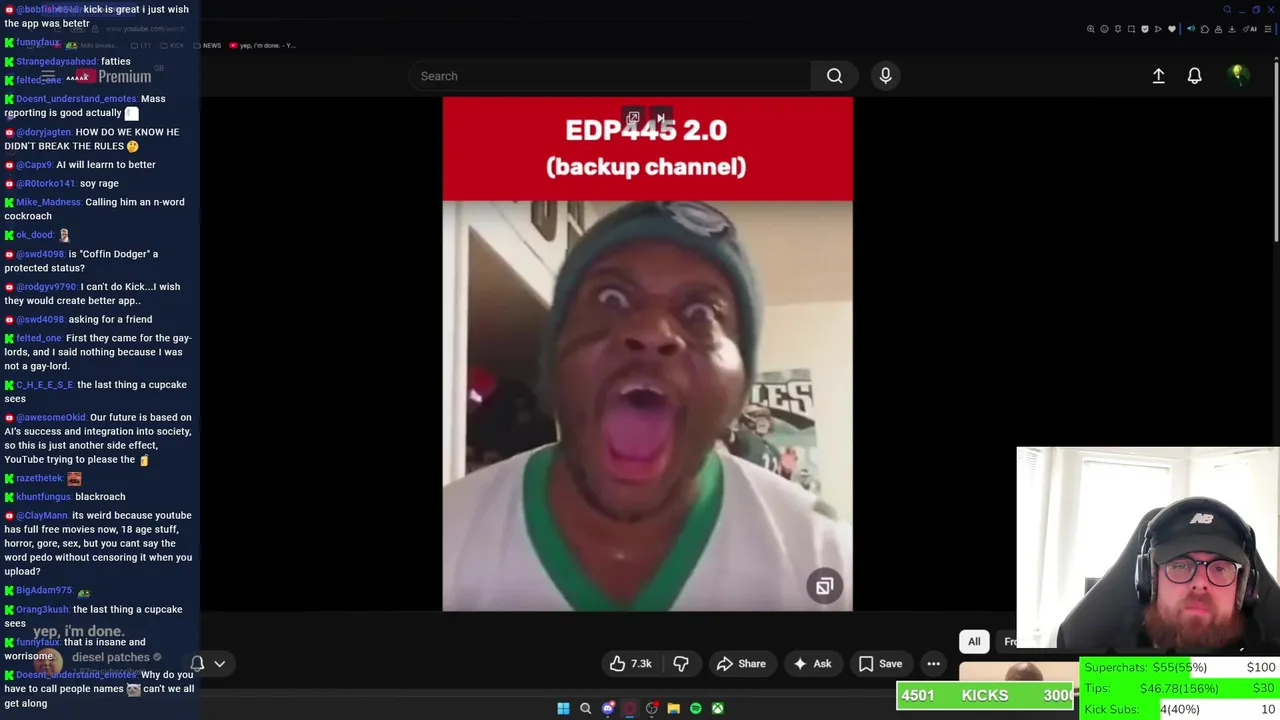
Task: Click the YouTube page scrollbar
Action: (x=1275, y=150)
